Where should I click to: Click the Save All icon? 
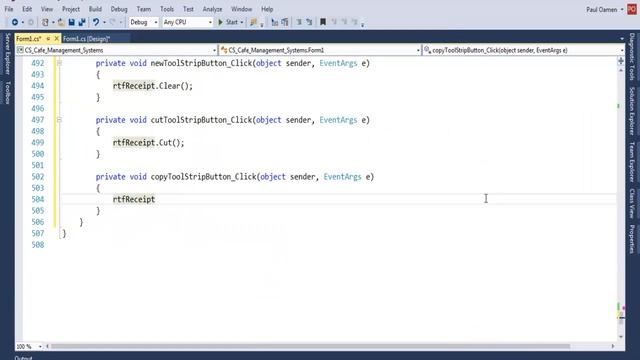click(82, 22)
